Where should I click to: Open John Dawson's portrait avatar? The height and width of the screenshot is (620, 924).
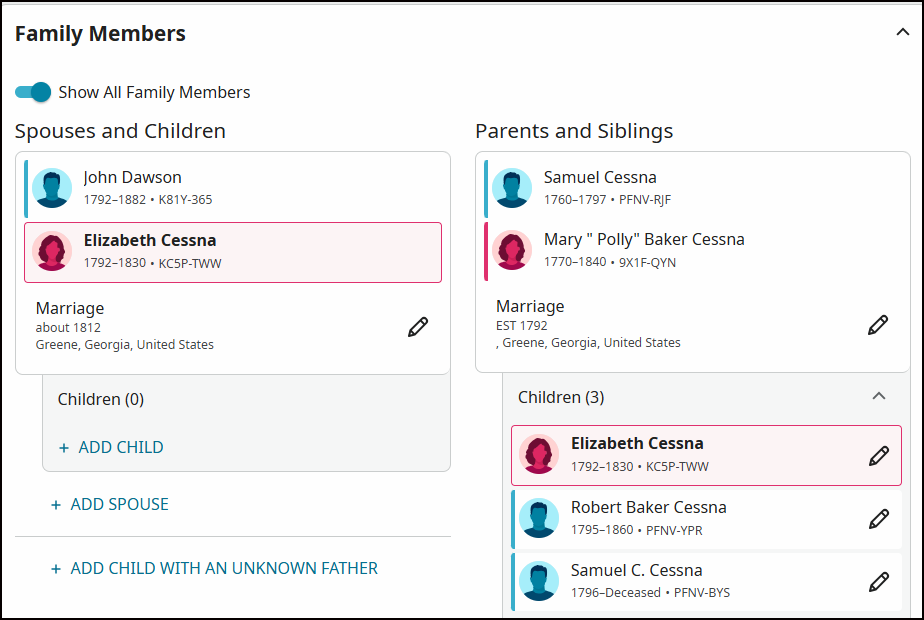(x=52, y=188)
